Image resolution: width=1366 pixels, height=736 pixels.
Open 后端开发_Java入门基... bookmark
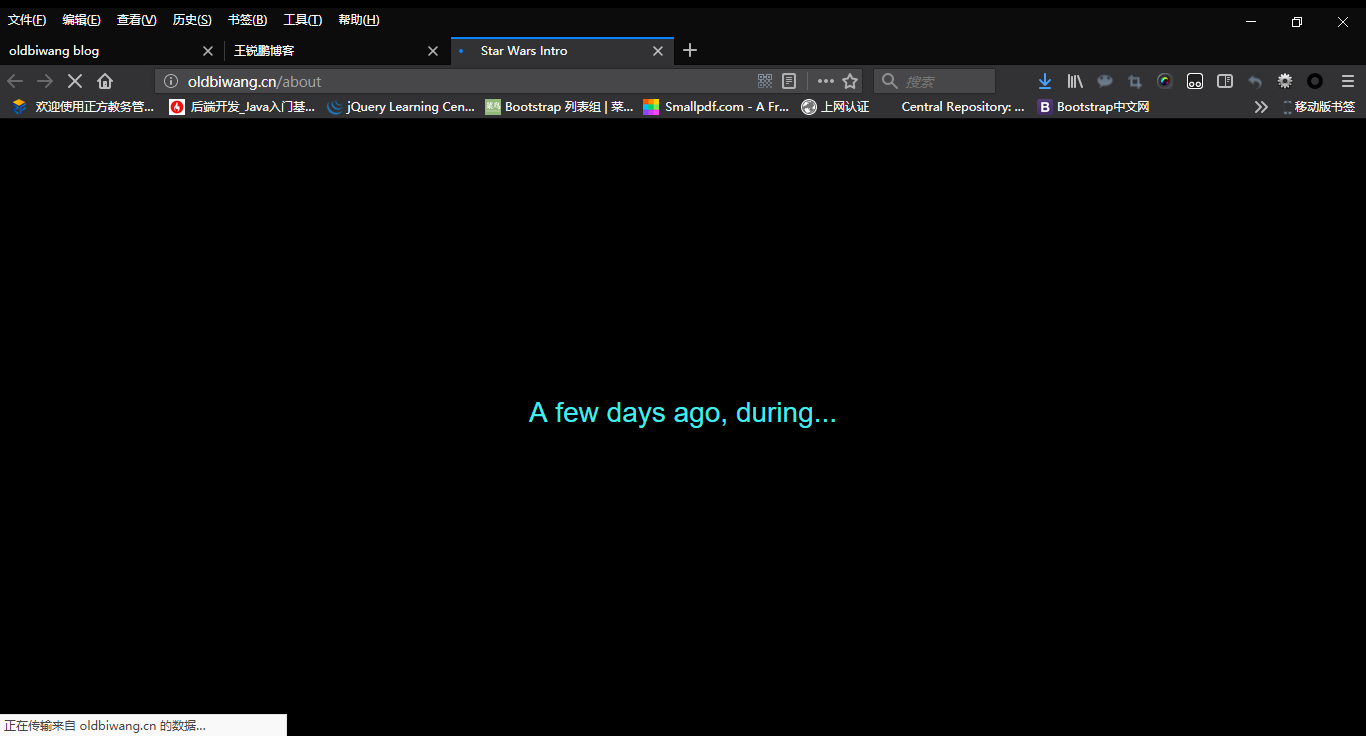pos(242,107)
